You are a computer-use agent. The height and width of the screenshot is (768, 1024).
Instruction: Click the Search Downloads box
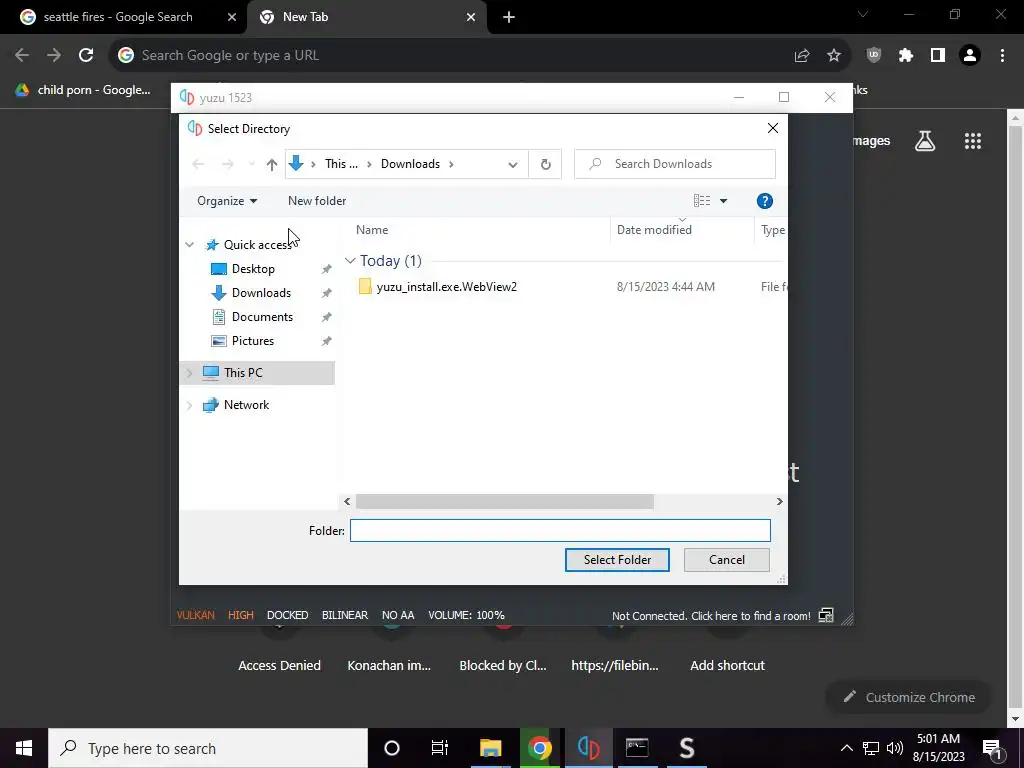675,164
